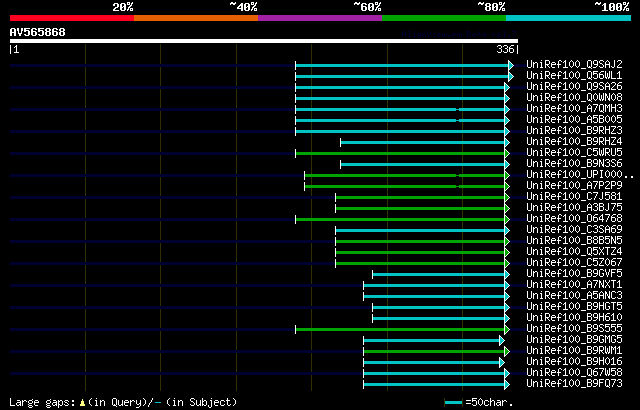The height and width of the screenshot is (410, 640).
Task: Click the UniRef100_Q0WN08 hit name
Action: click(574, 98)
